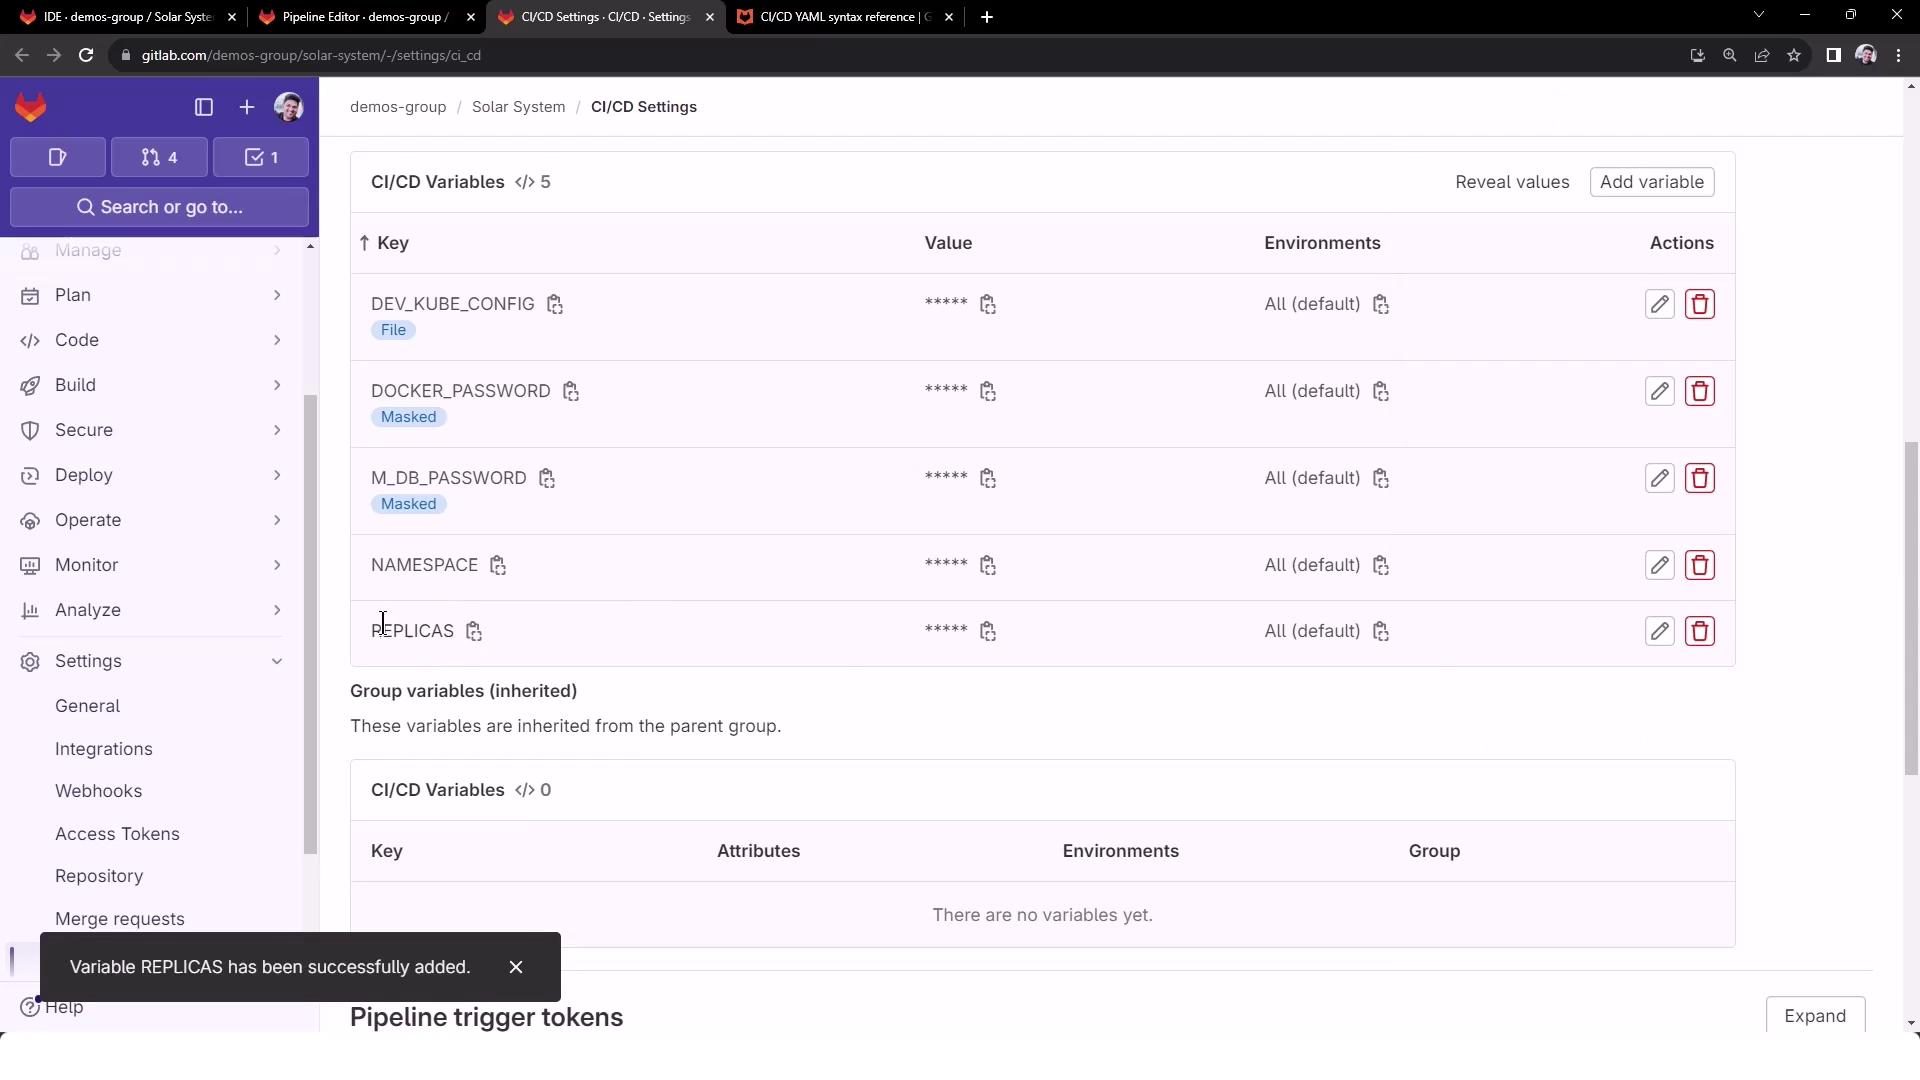This screenshot has width=1920, height=1080.
Task: Click the Add variable button
Action: click(1651, 182)
